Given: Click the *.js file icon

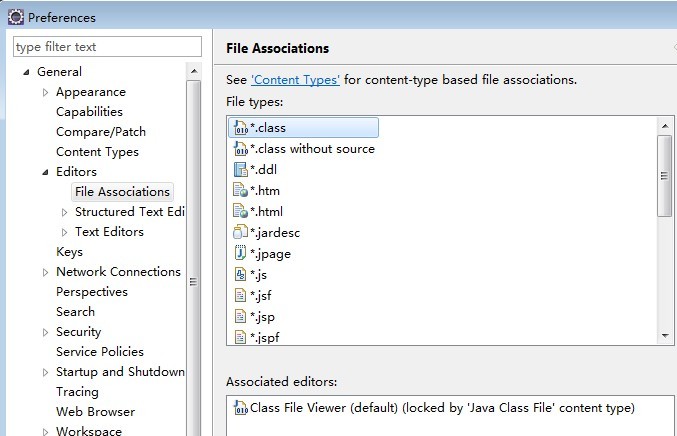Looking at the screenshot, I should [240, 275].
